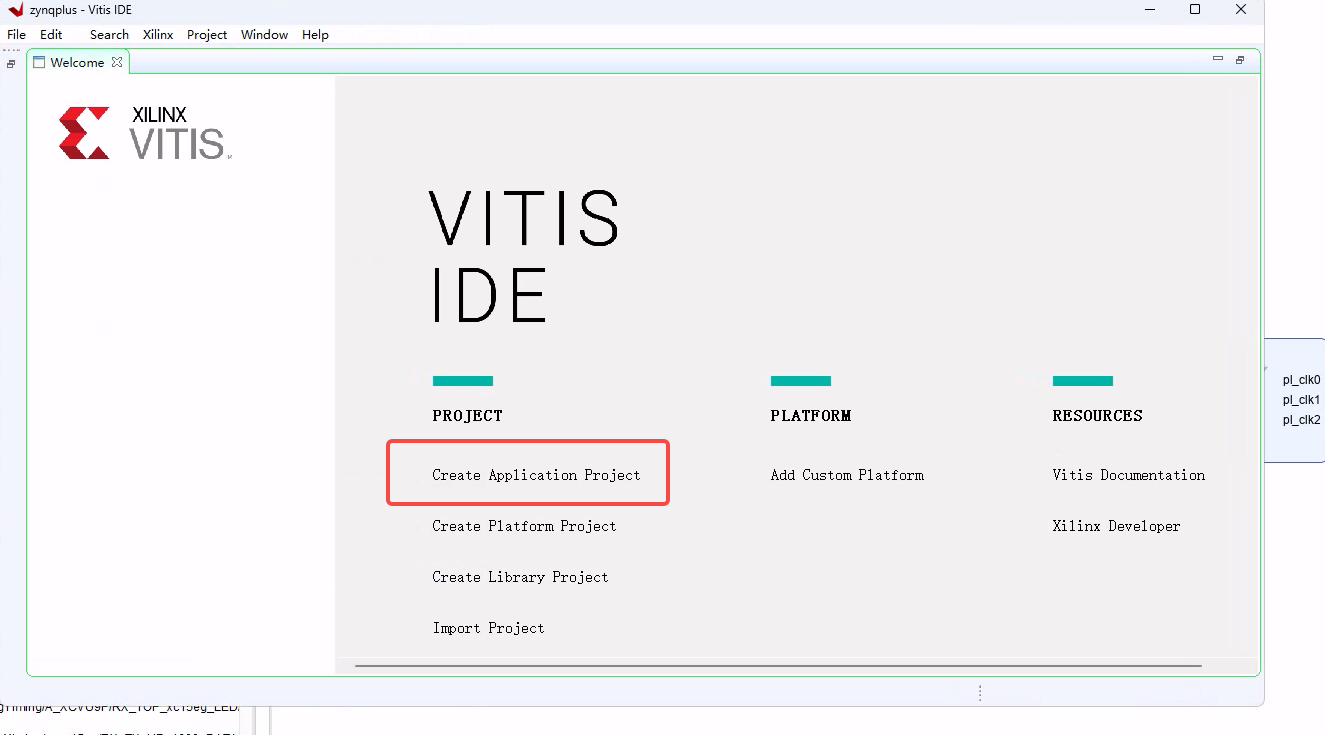
Task: Close the Welcome tab
Action: tap(117, 62)
